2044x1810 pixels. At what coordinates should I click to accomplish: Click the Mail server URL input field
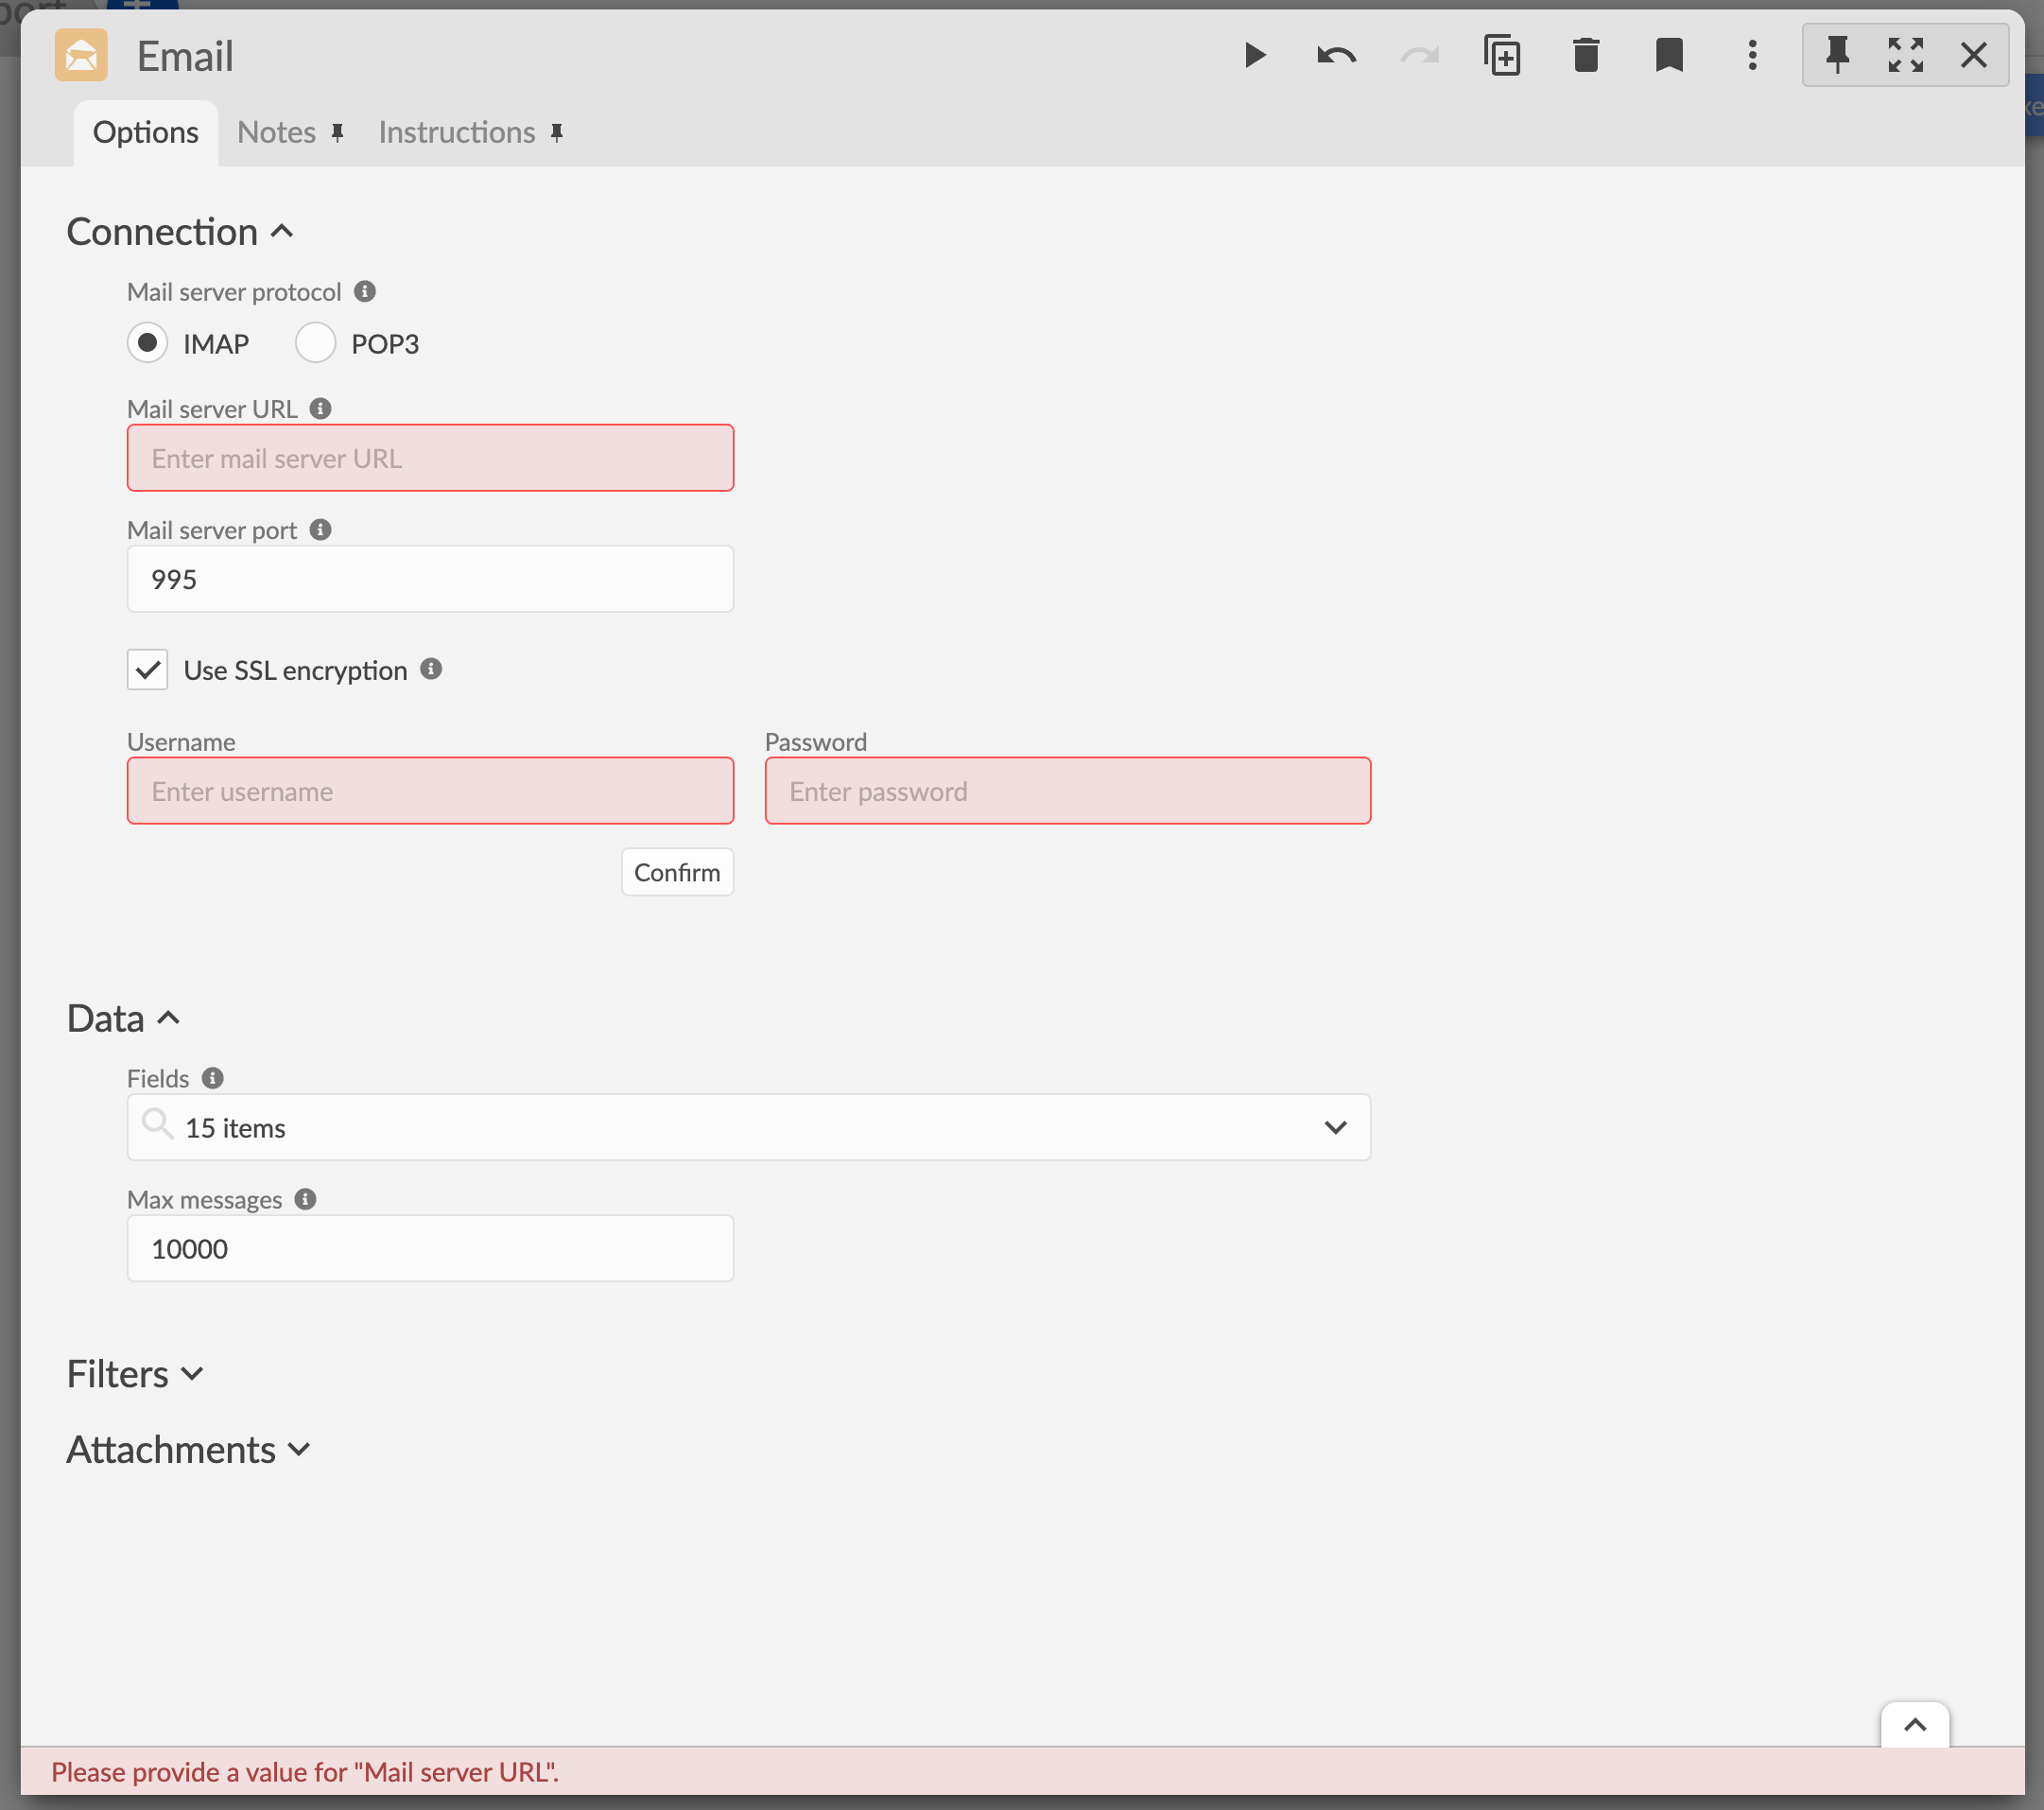point(430,458)
